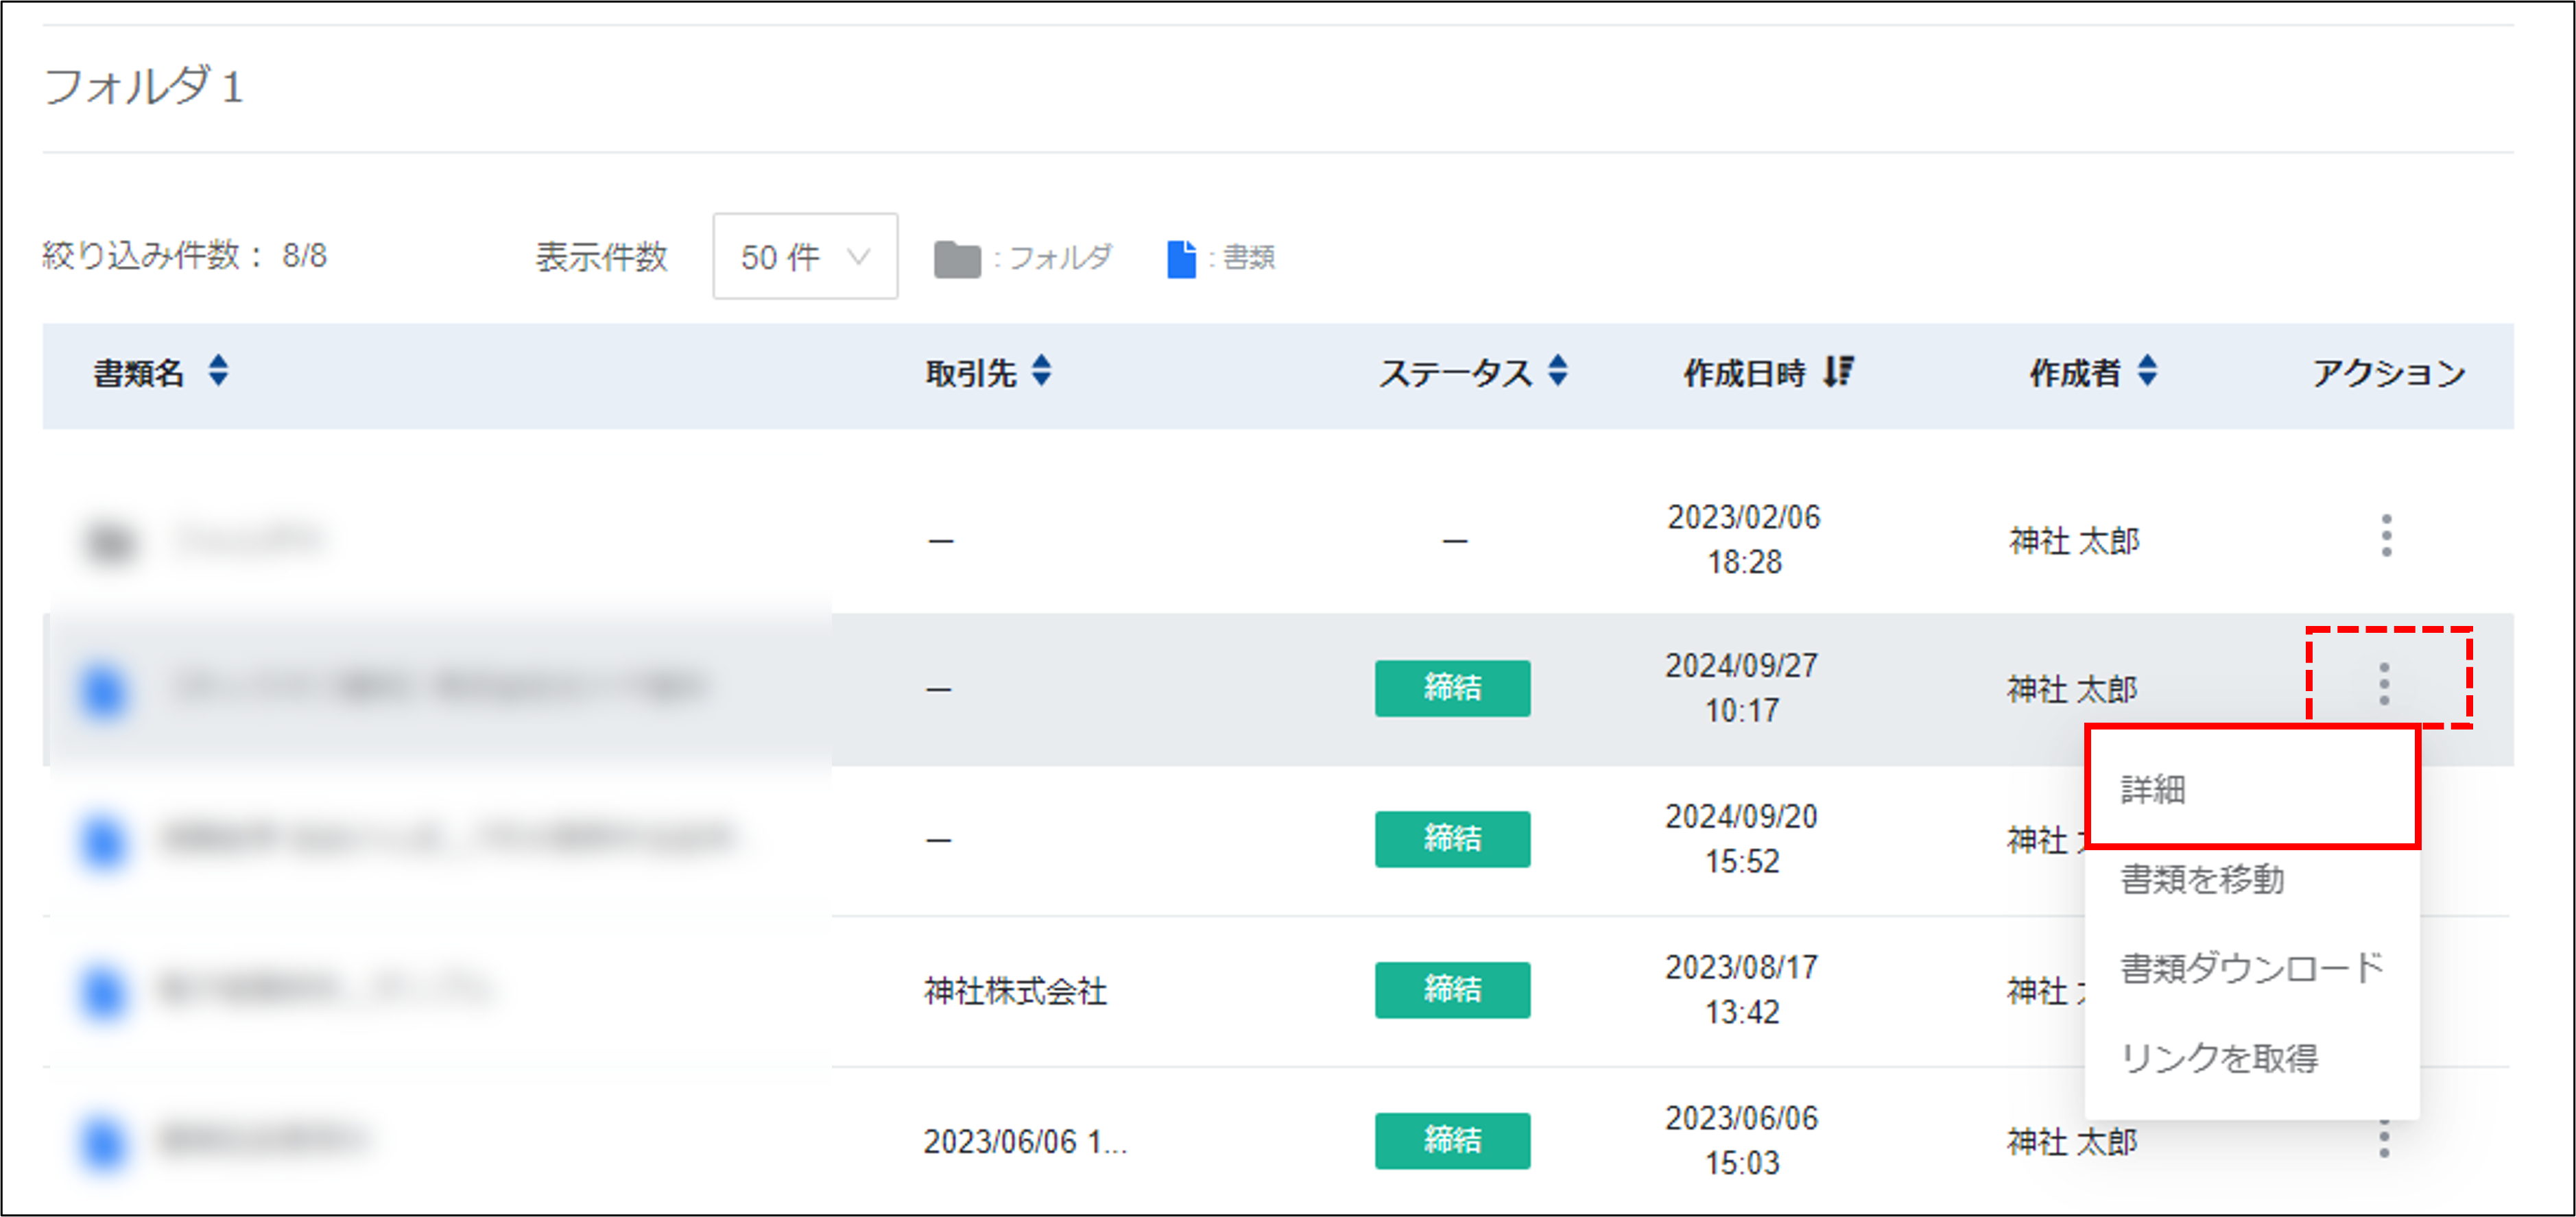Sort by ステータス column arrows
Image resolution: width=2576 pixels, height=1217 pixels.
(x=1557, y=371)
